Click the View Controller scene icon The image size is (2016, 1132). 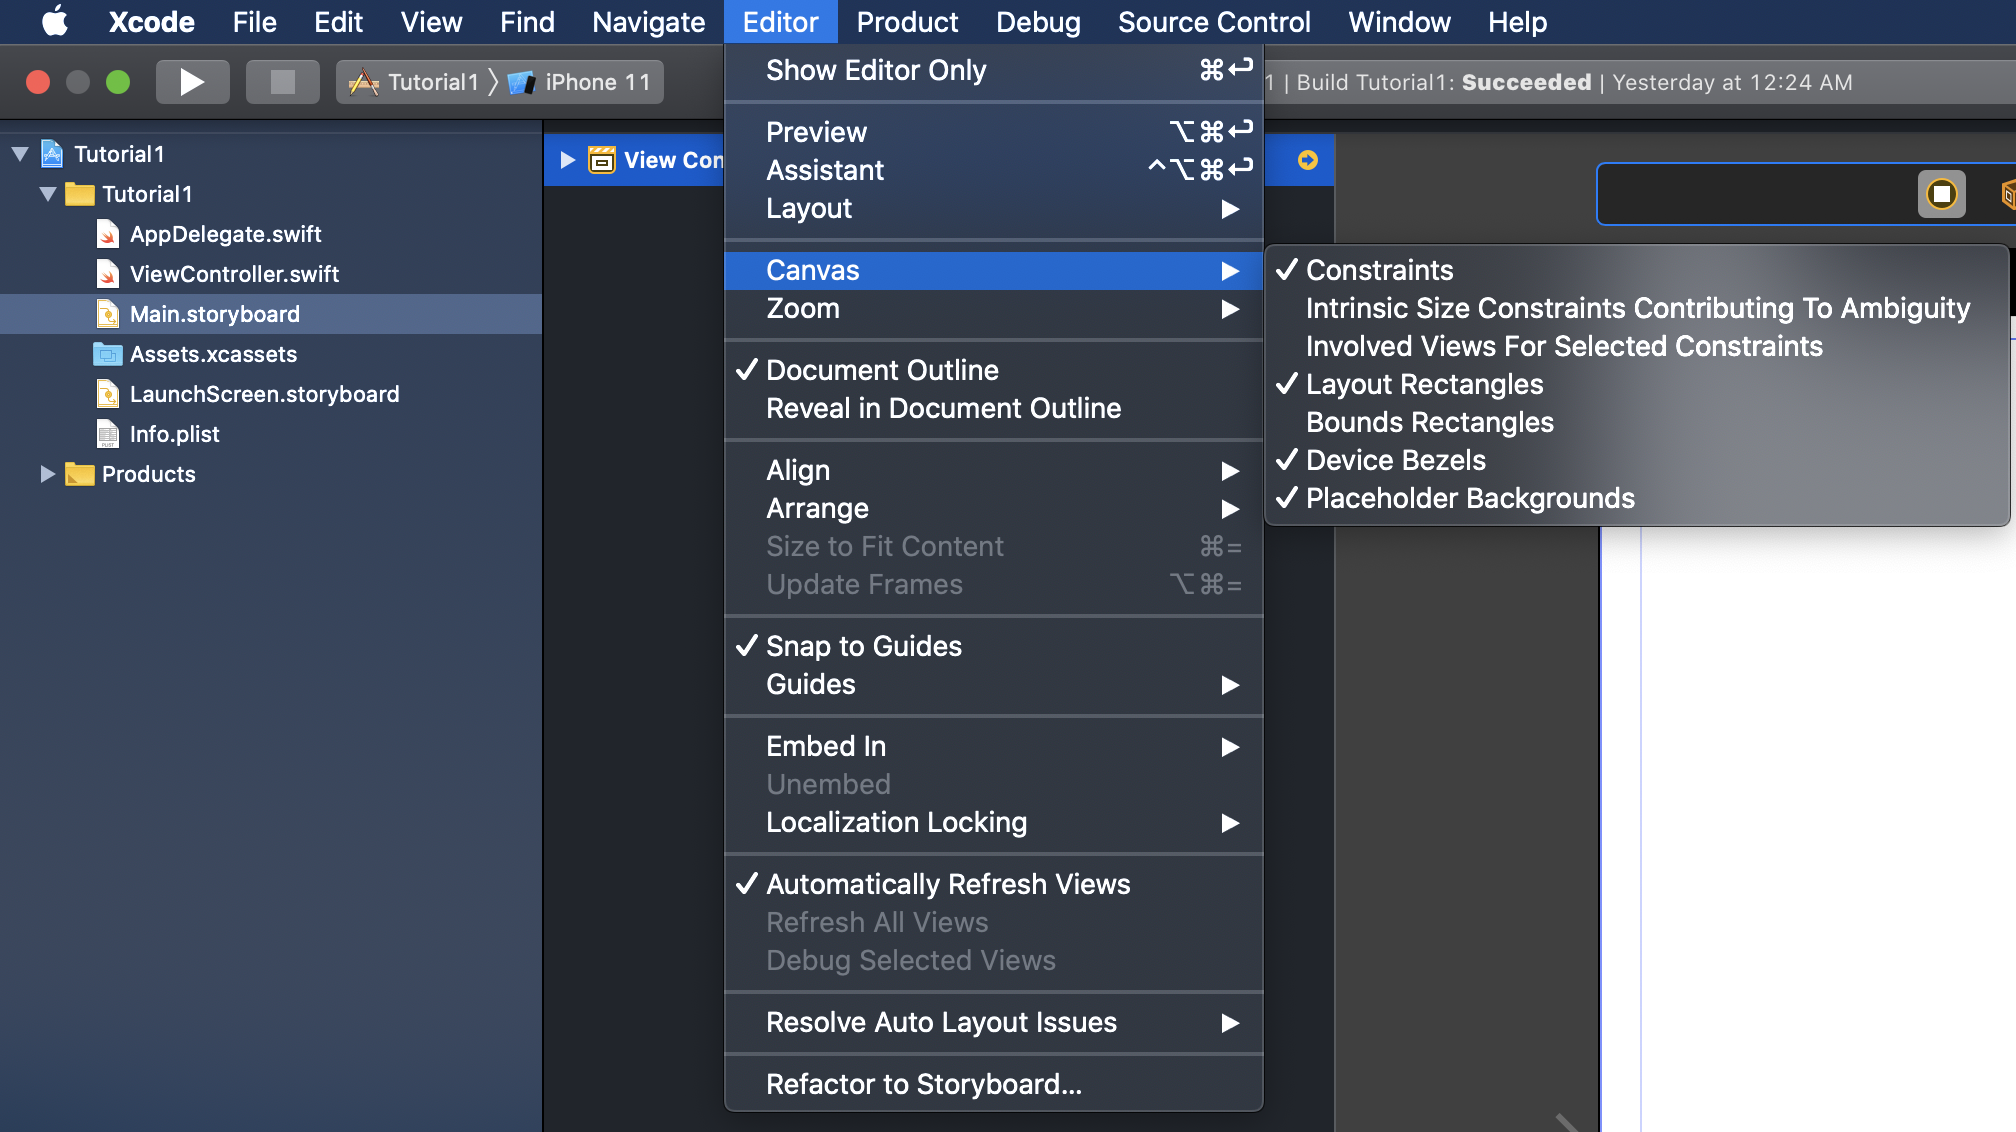click(x=601, y=160)
